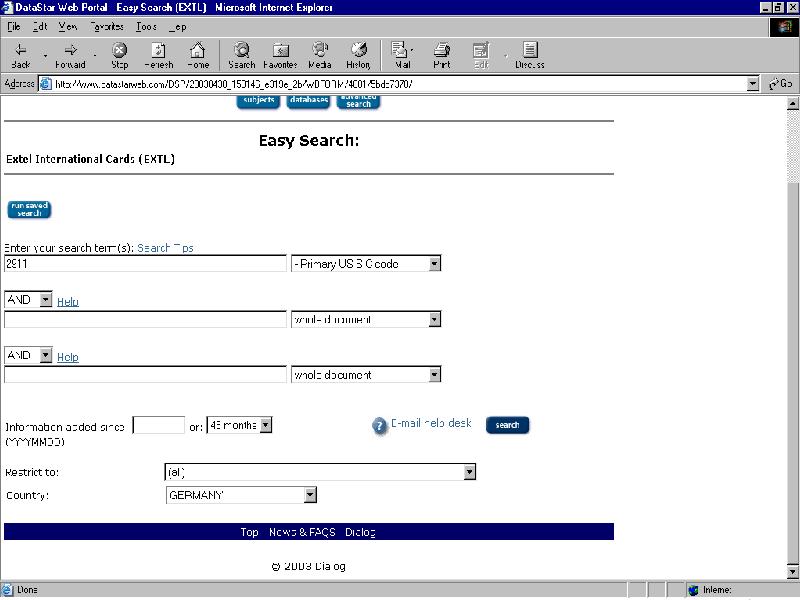Print the page with Print icon
The width and height of the screenshot is (800, 600).
point(442,55)
